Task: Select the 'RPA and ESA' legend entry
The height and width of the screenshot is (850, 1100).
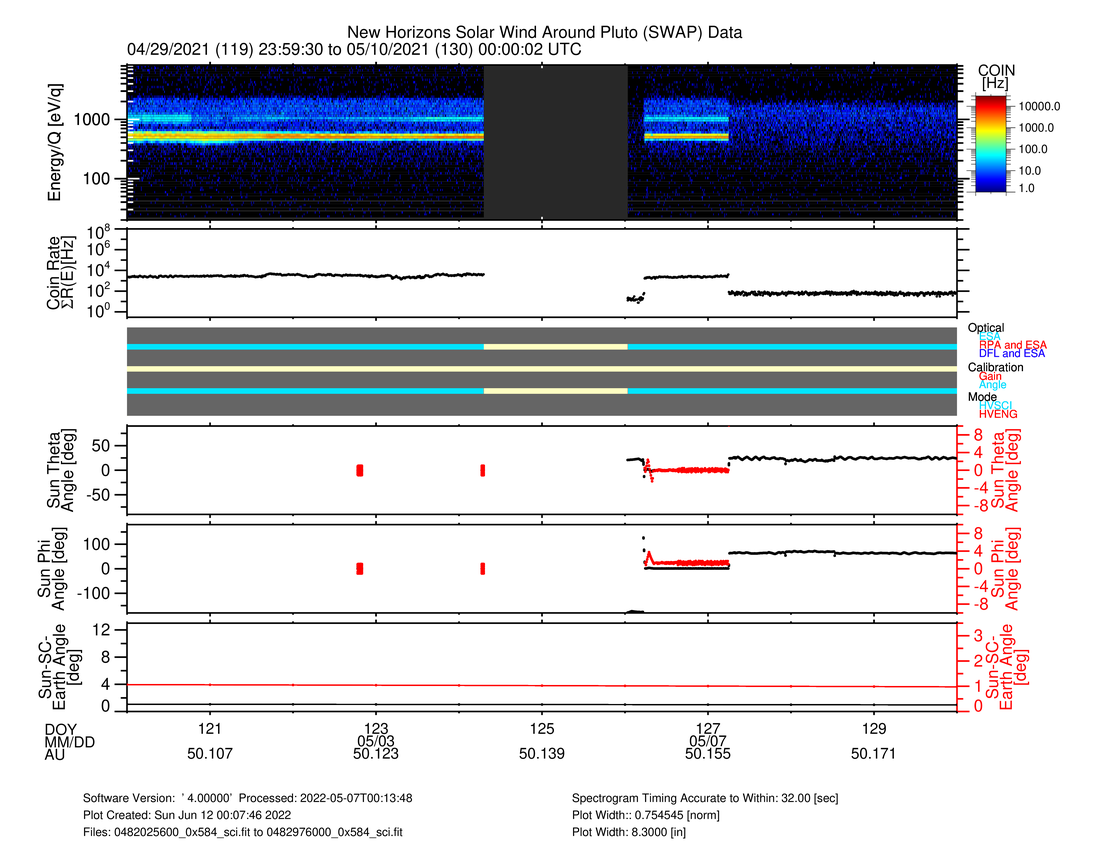Action: [1012, 345]
